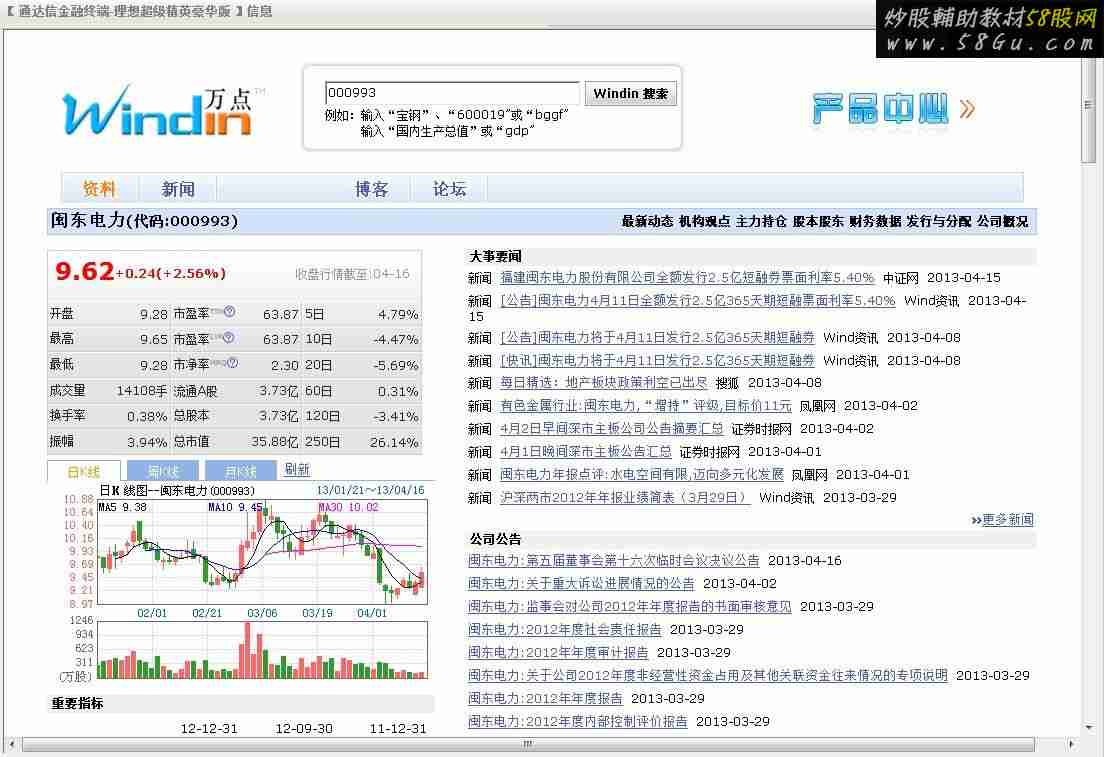Switch to the 周K线 chart tab
Viewport: 1104px width, 757px height.
coord(163,471)
